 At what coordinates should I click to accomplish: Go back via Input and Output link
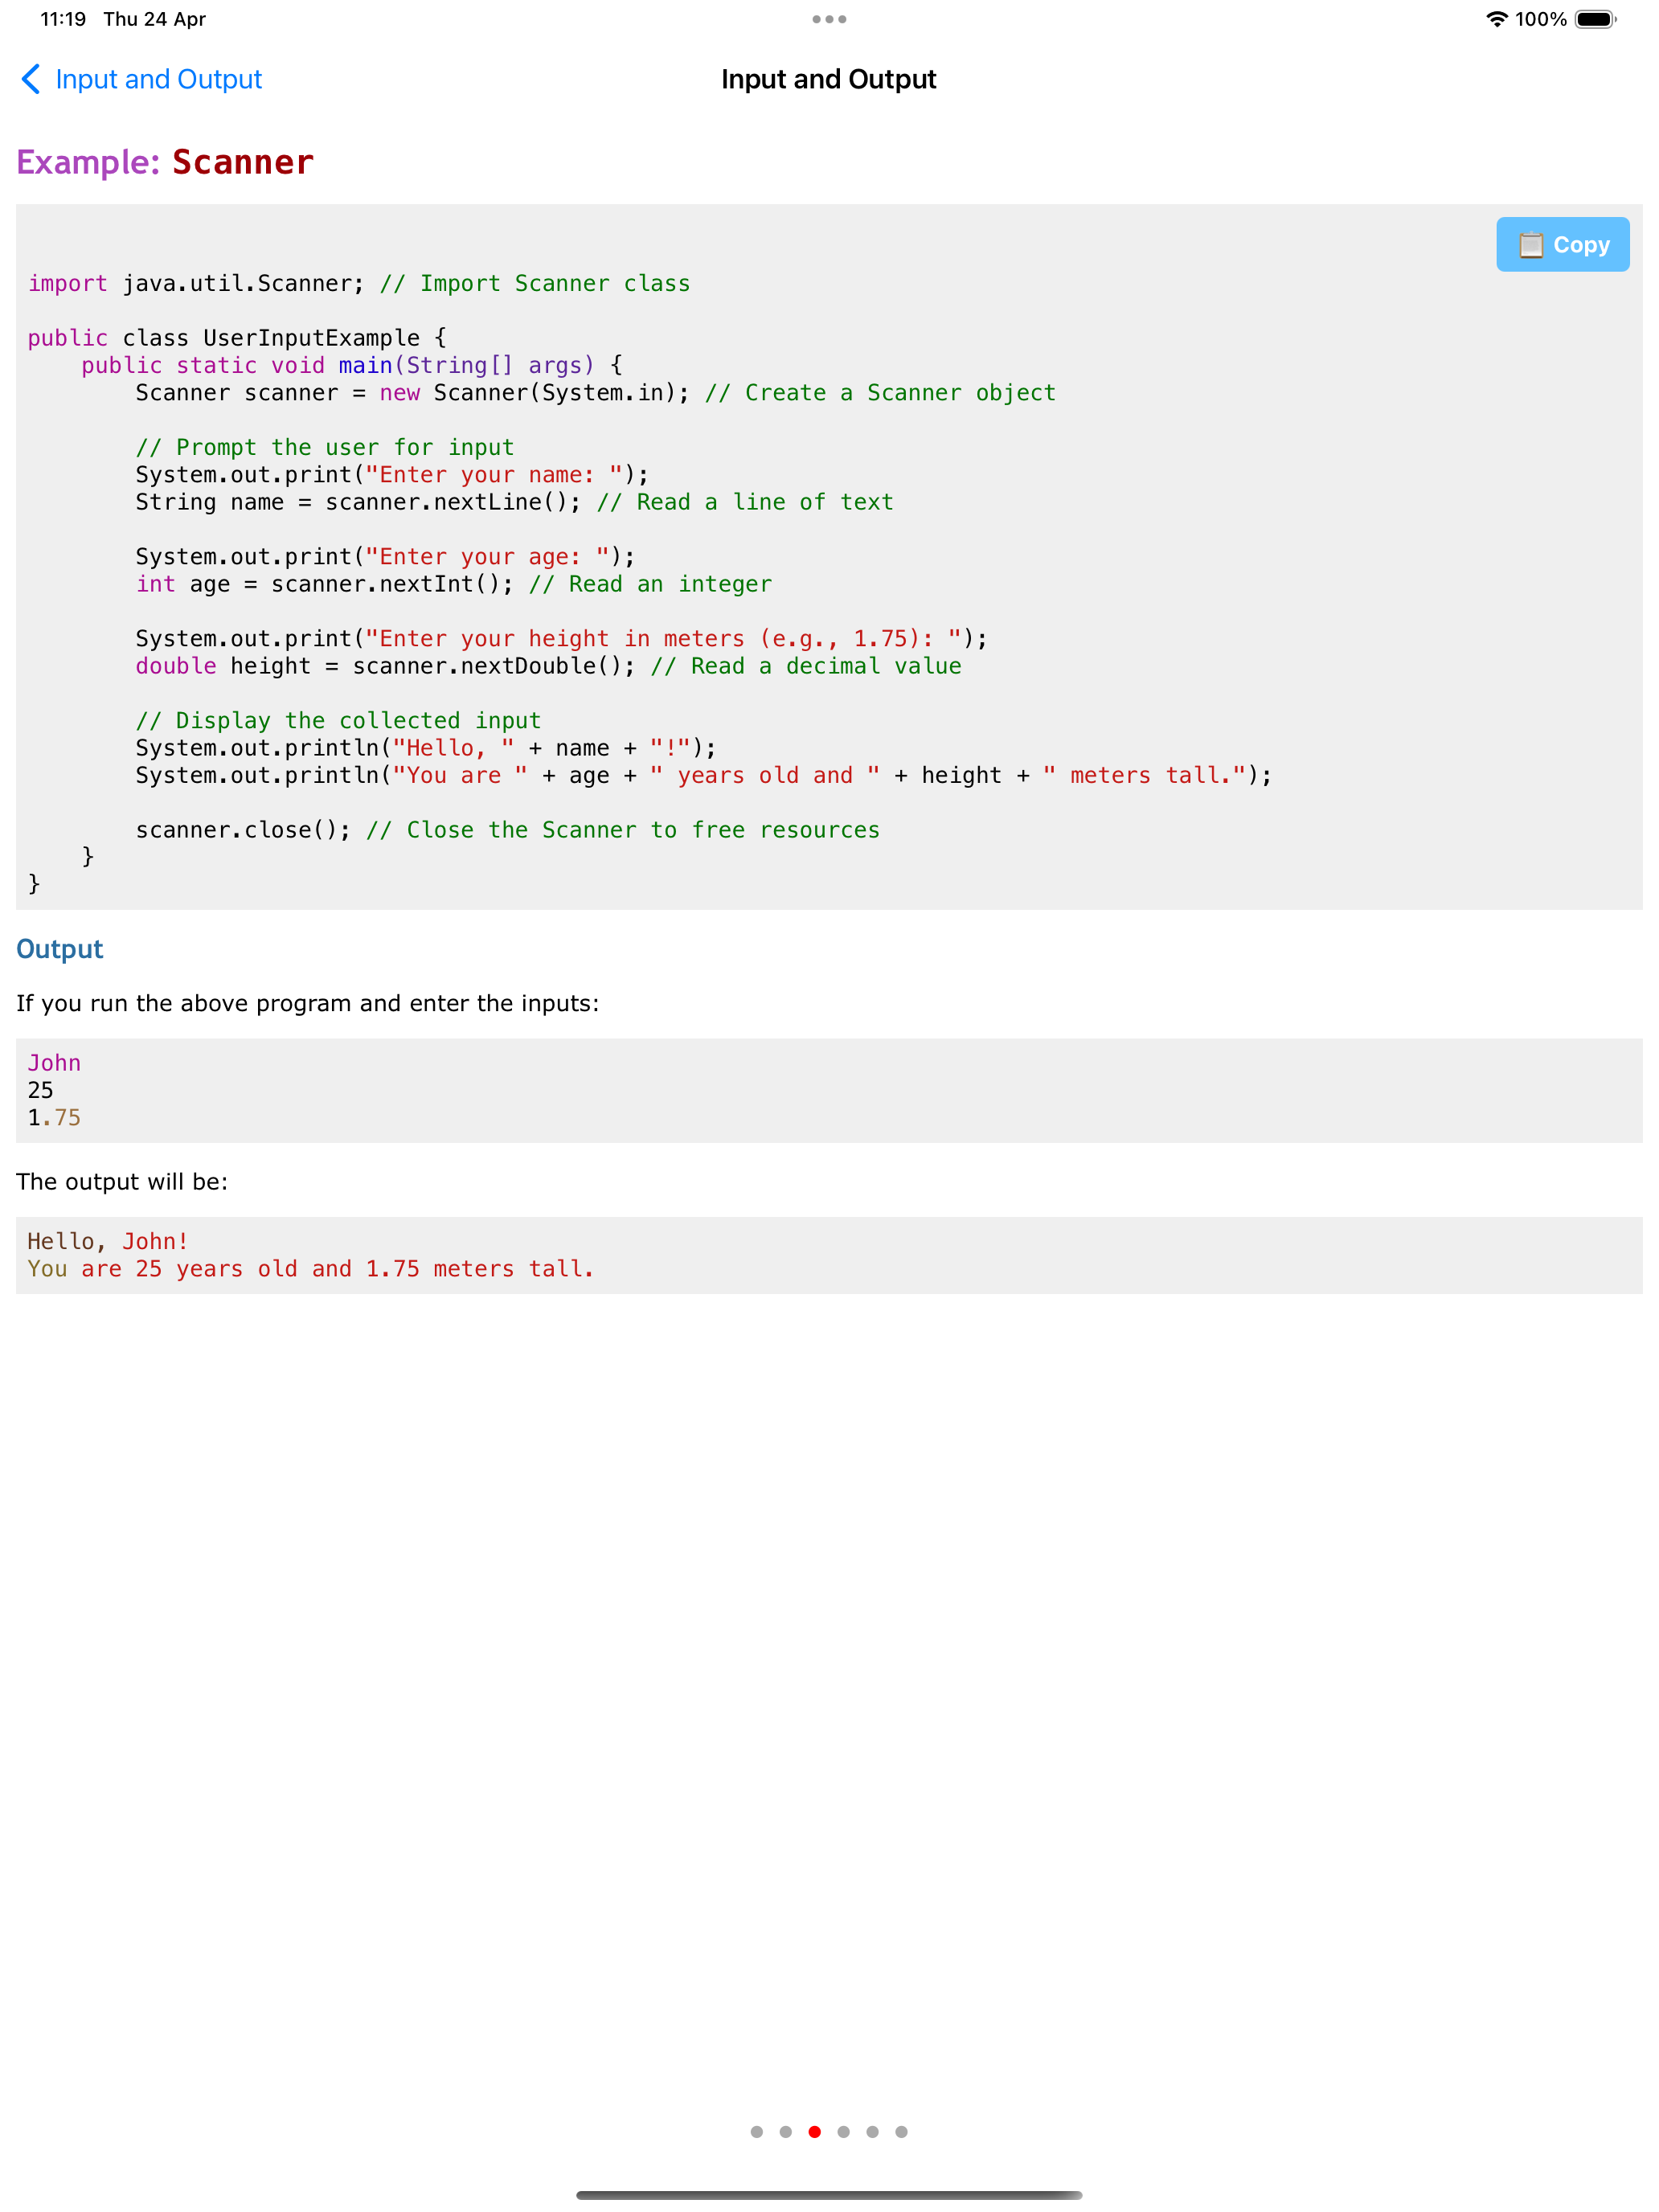(x=158, y=79)
